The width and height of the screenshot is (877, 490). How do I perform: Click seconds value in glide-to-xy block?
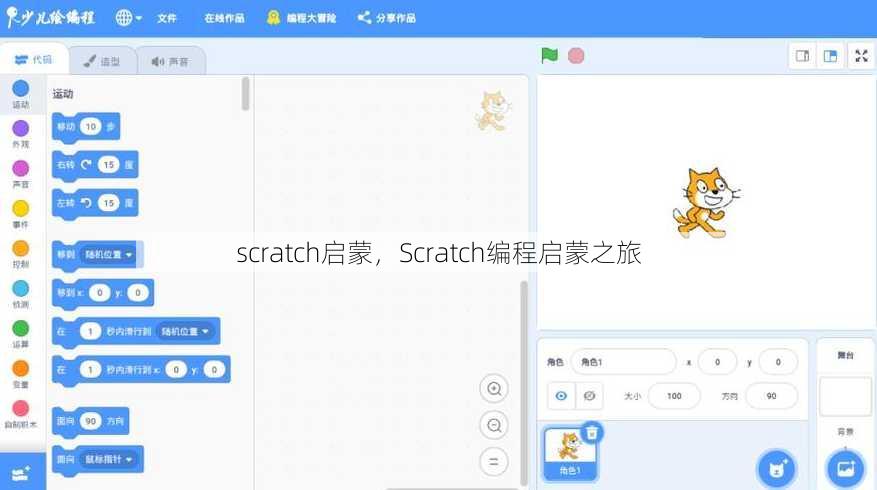point(90,369)
